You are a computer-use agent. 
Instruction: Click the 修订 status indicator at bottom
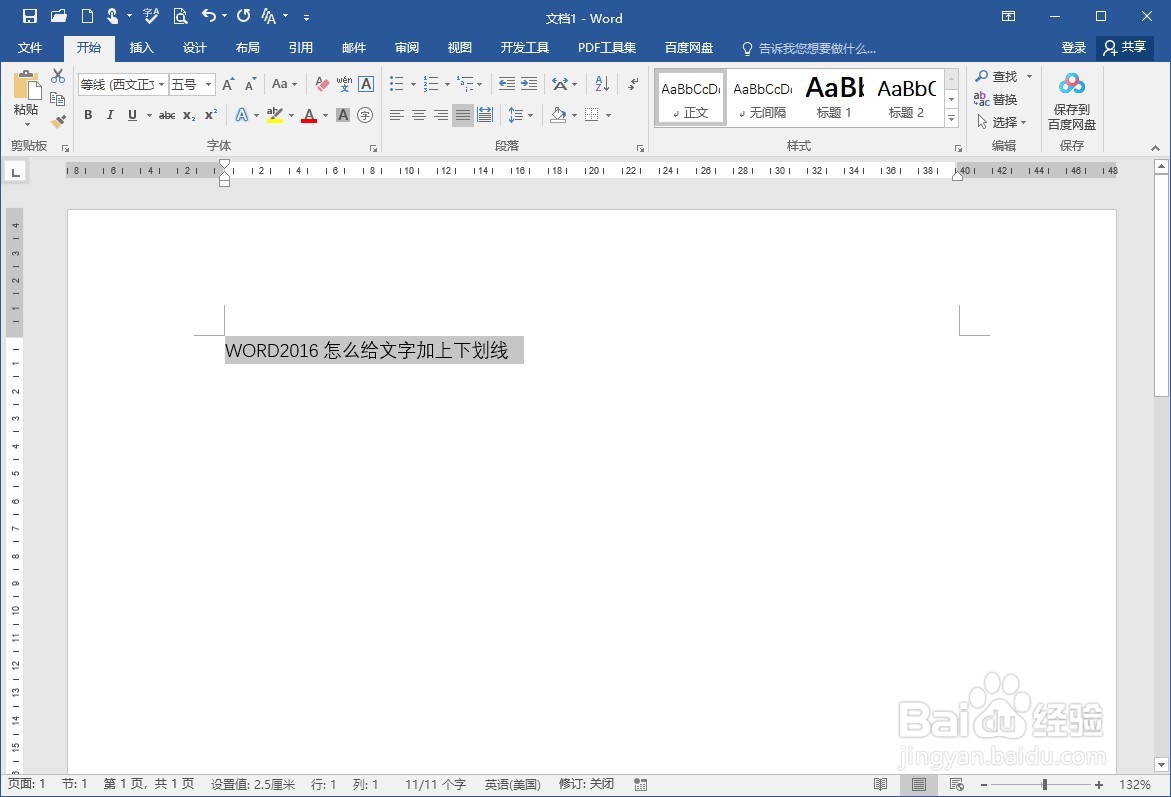585,784
